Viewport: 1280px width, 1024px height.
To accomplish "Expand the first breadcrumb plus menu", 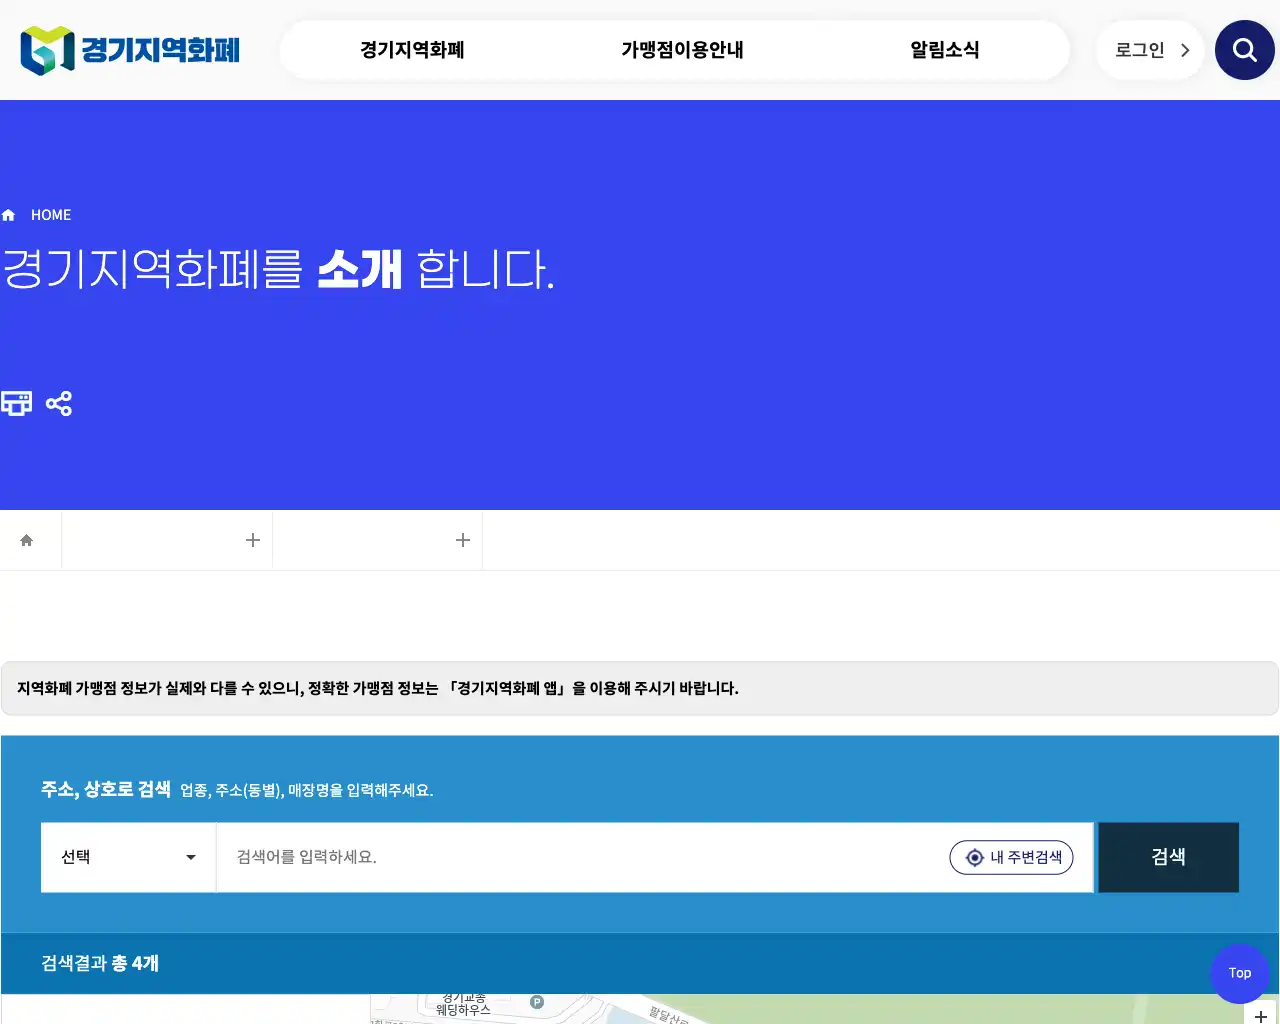I will pos(253,539).
